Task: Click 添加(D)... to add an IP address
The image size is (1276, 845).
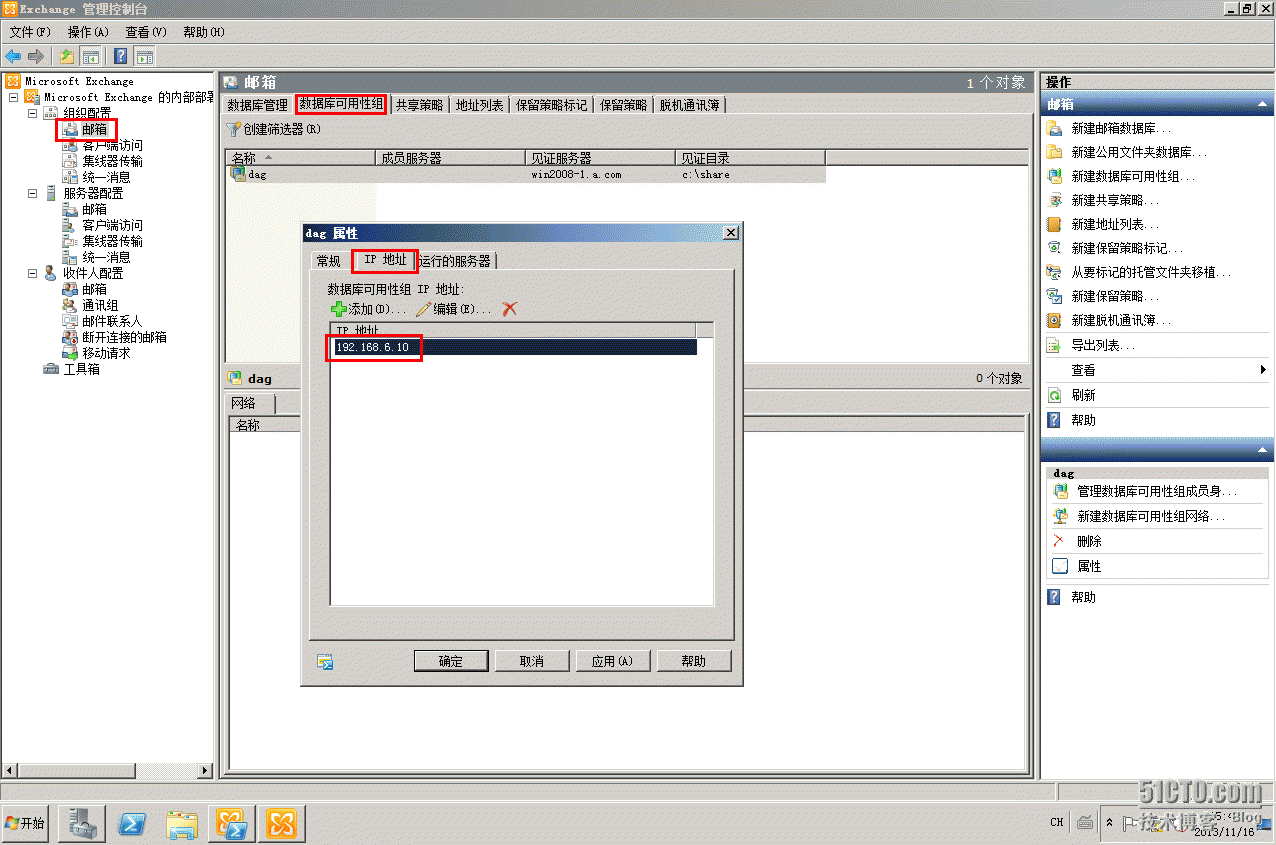Action: tap(367, 309)
